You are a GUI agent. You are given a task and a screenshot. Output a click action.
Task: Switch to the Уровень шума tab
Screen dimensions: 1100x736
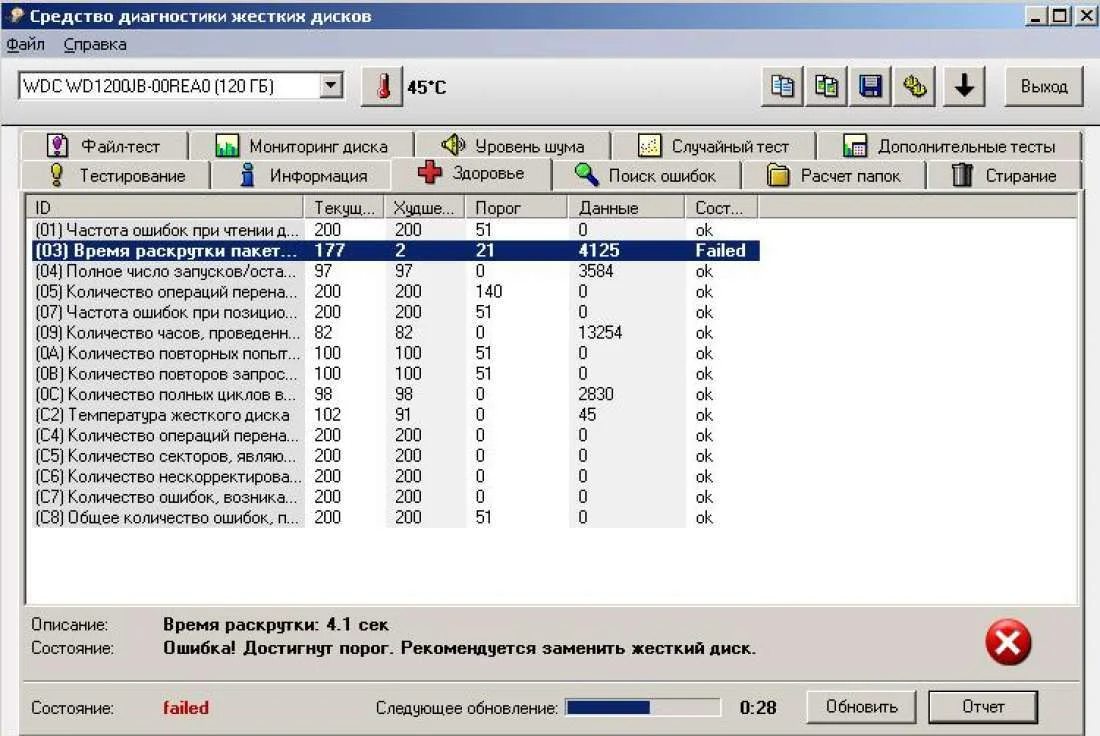coord(513,146)
